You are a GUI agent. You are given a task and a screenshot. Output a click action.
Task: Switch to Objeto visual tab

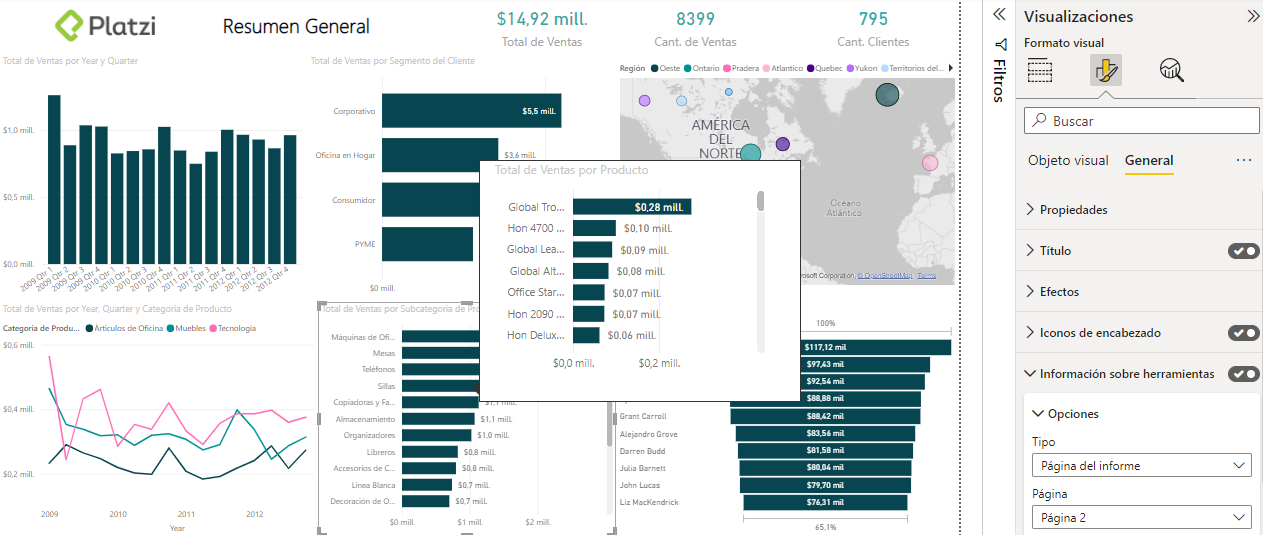pyautogui.click(x=1068, y=160)
